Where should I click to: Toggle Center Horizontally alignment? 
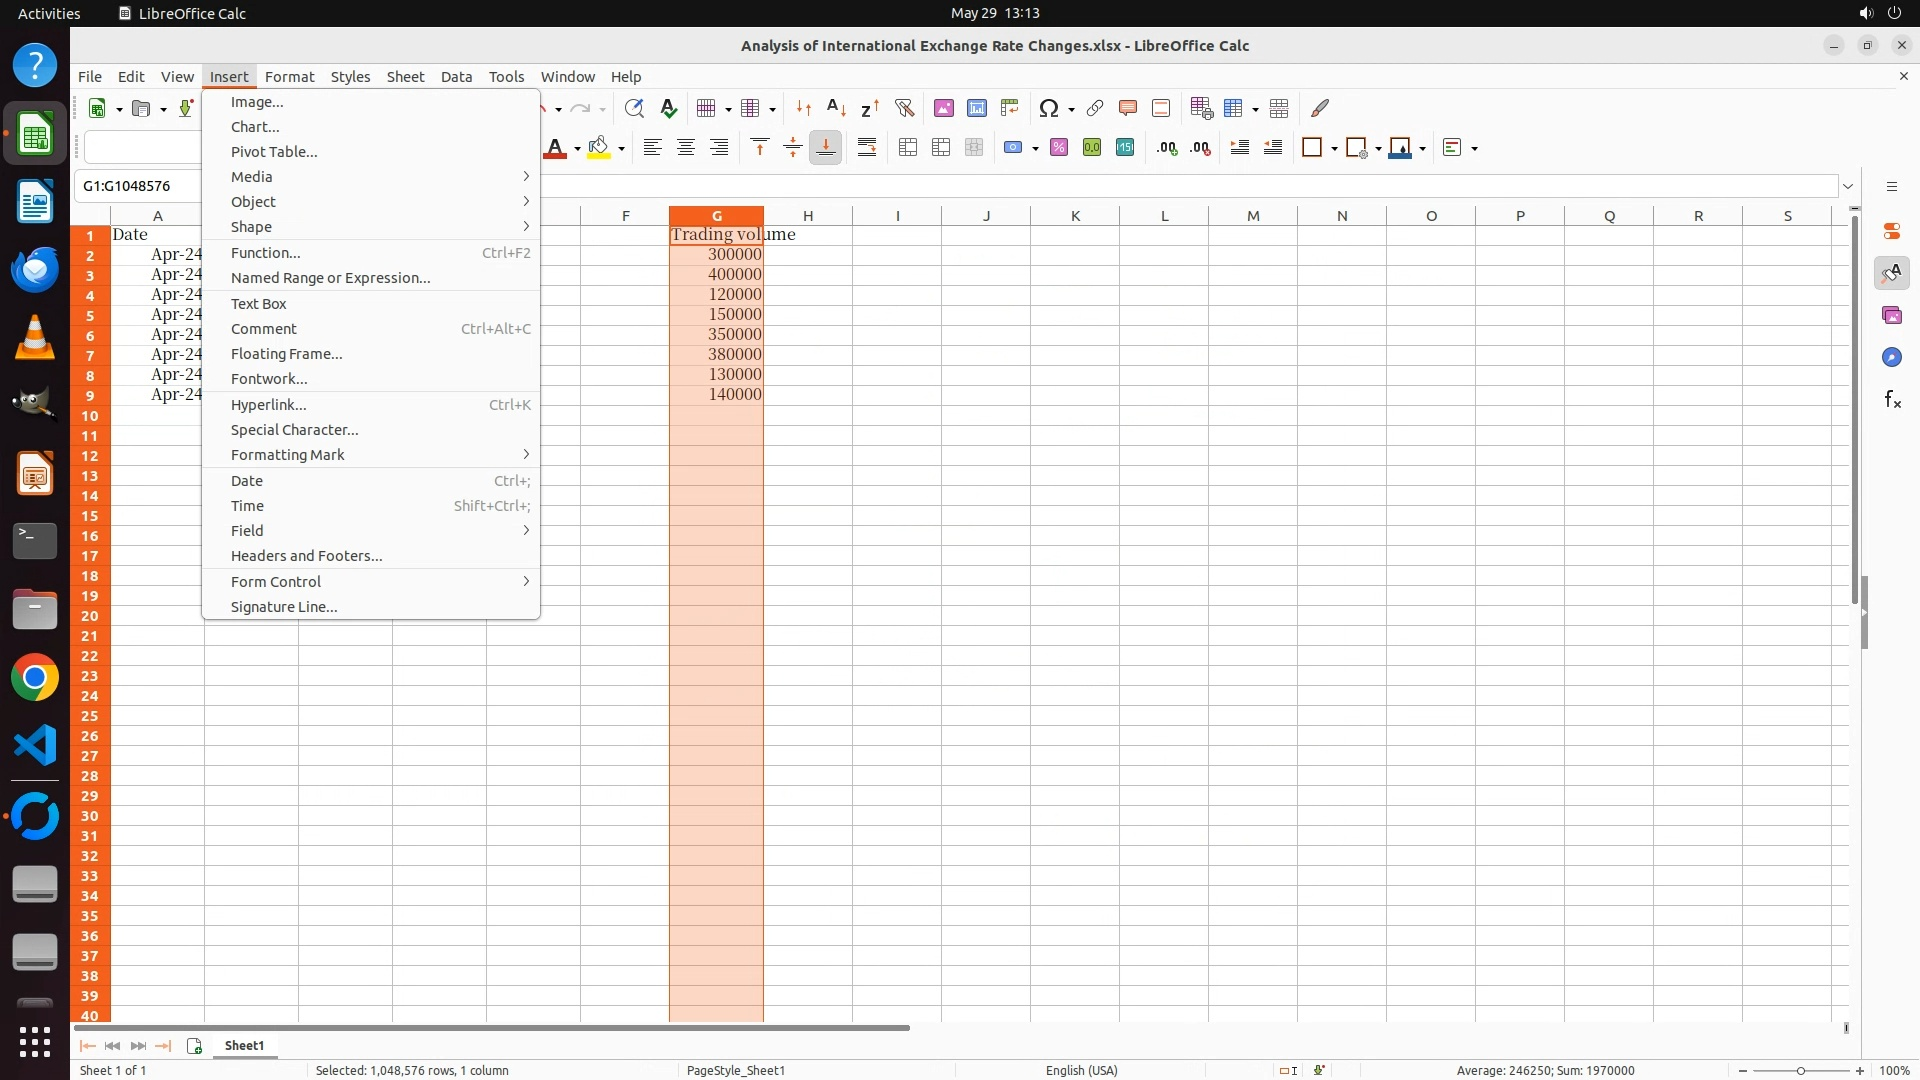[686, 148]
